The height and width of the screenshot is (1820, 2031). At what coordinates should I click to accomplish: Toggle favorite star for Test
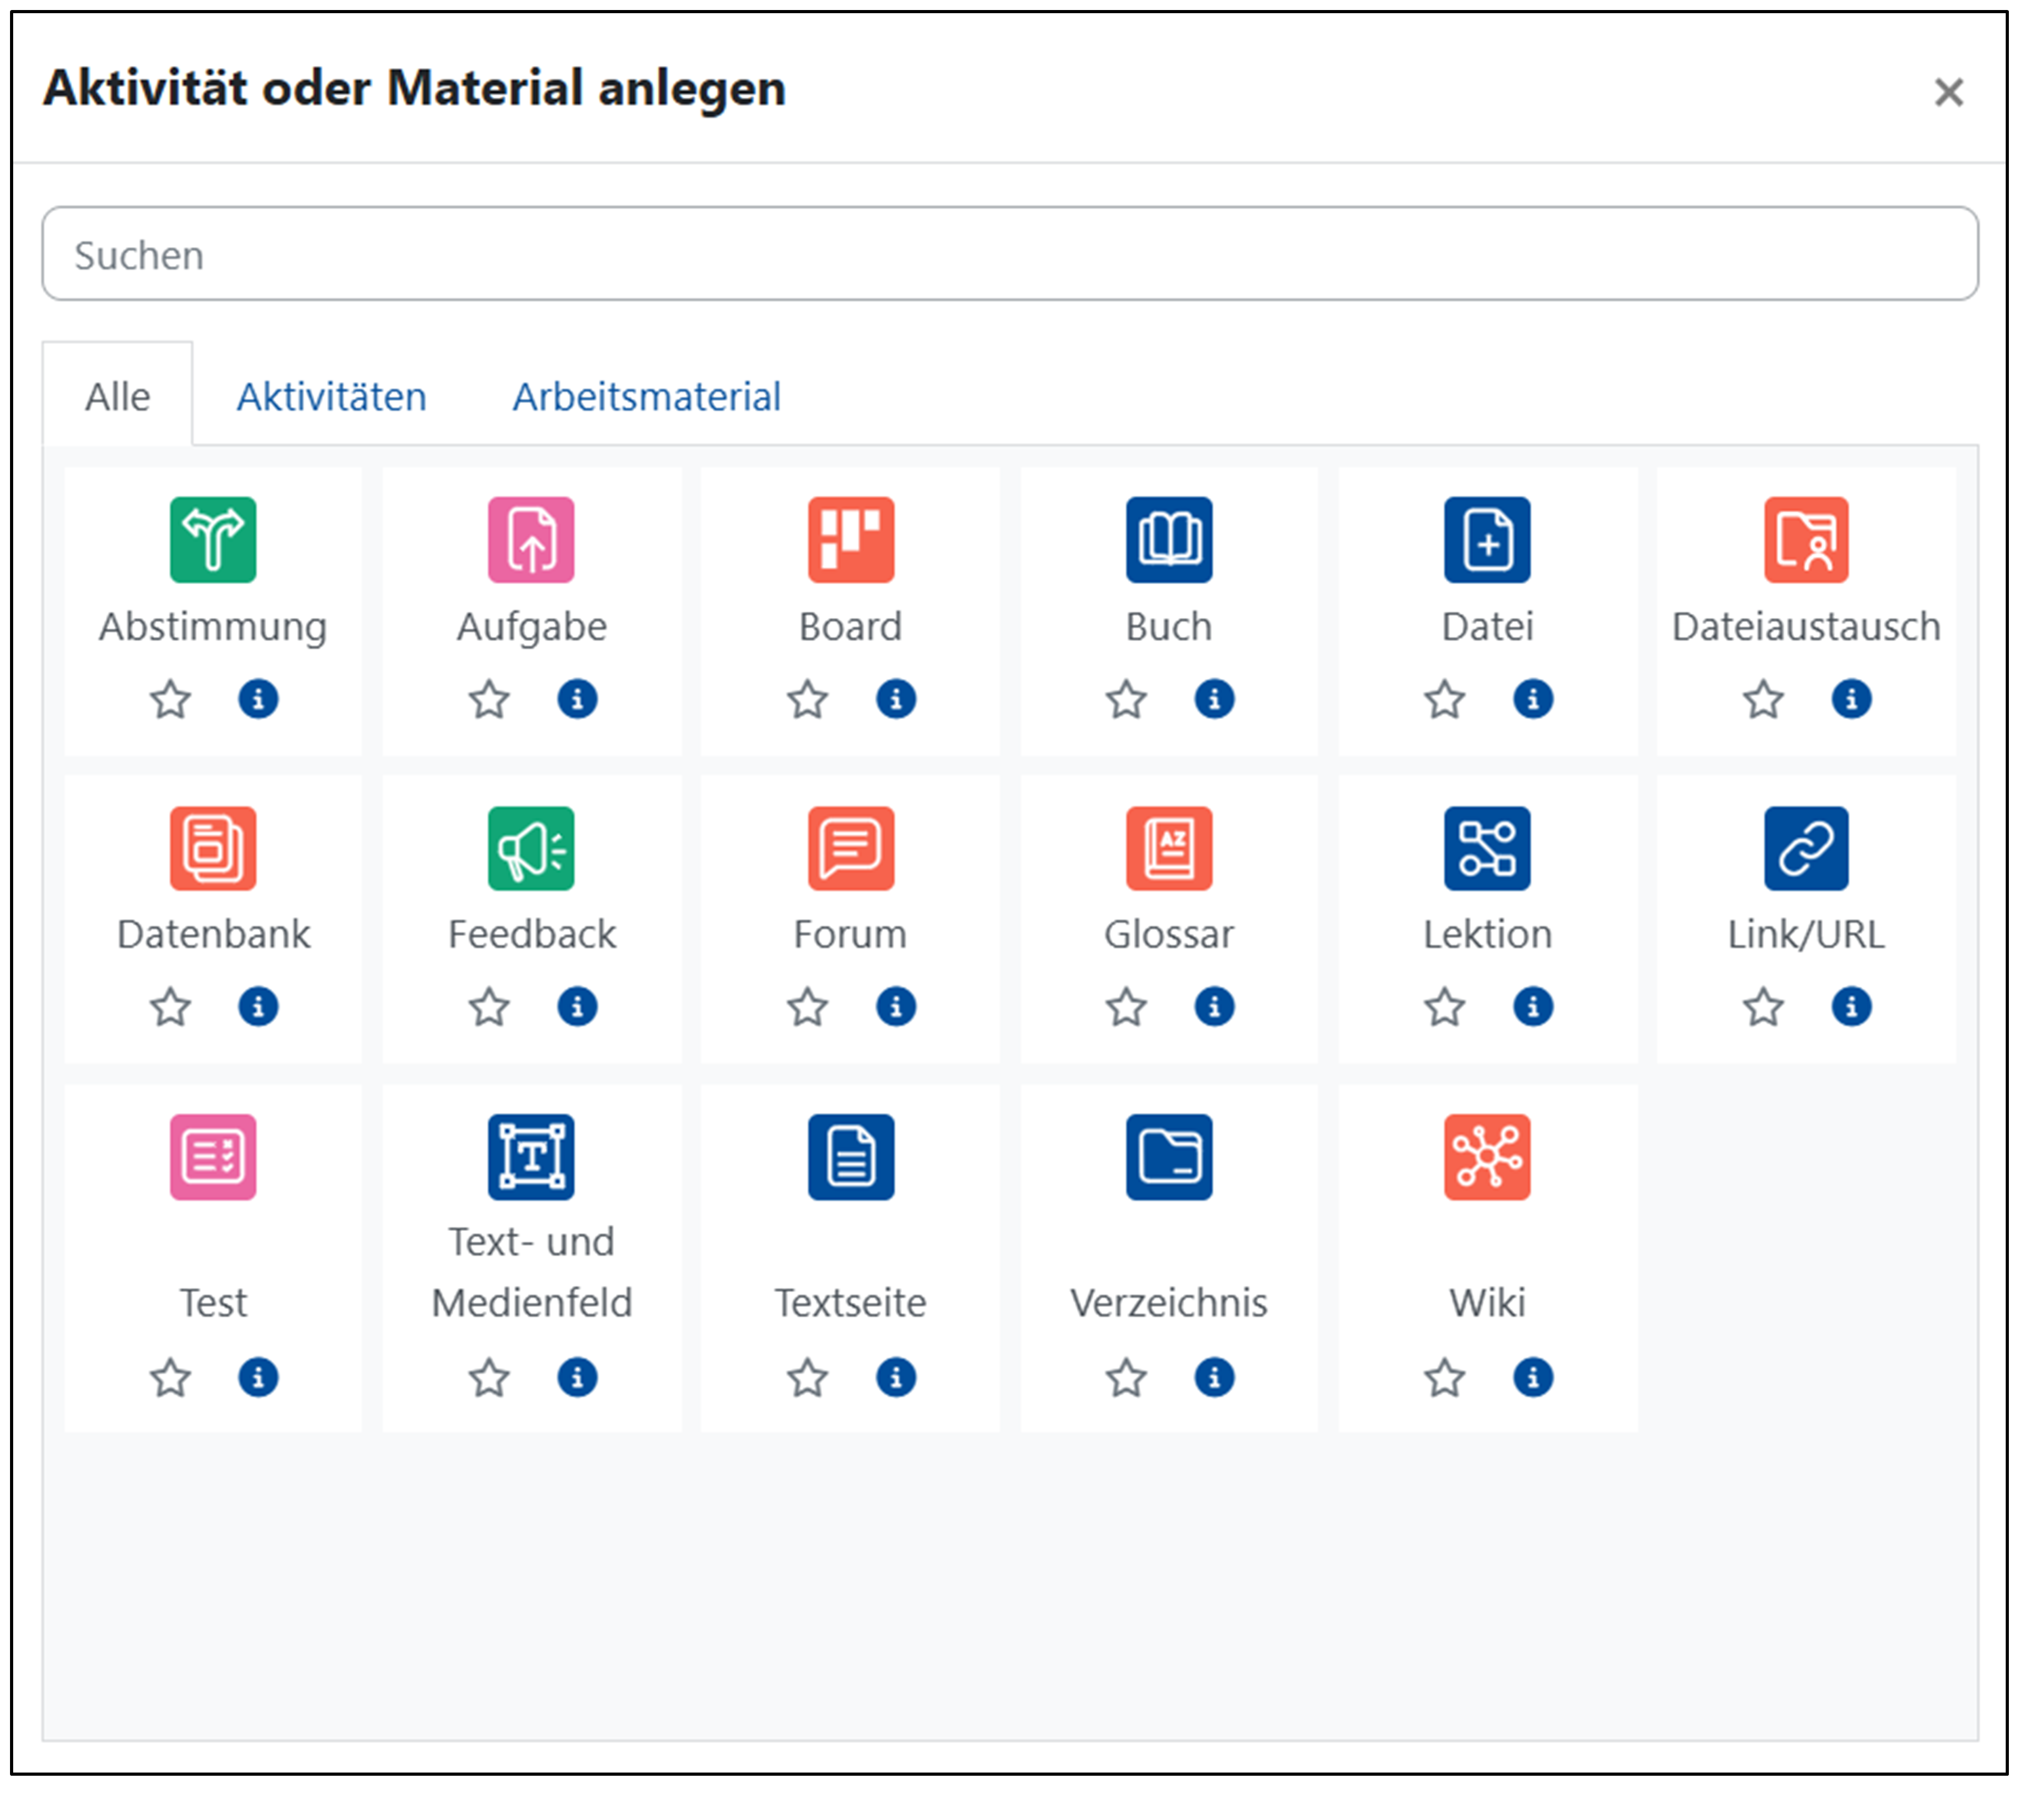coord(170,1378)
